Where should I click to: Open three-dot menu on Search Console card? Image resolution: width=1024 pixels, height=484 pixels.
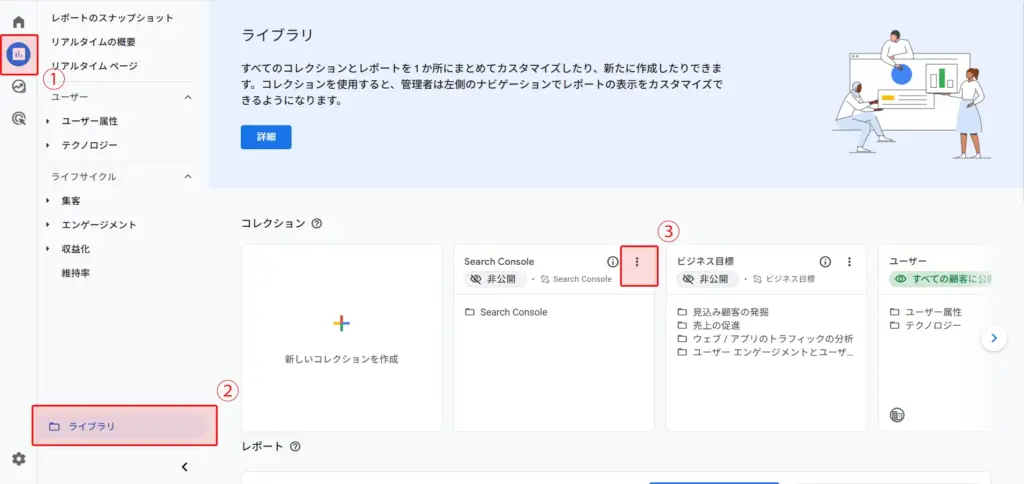638,262
